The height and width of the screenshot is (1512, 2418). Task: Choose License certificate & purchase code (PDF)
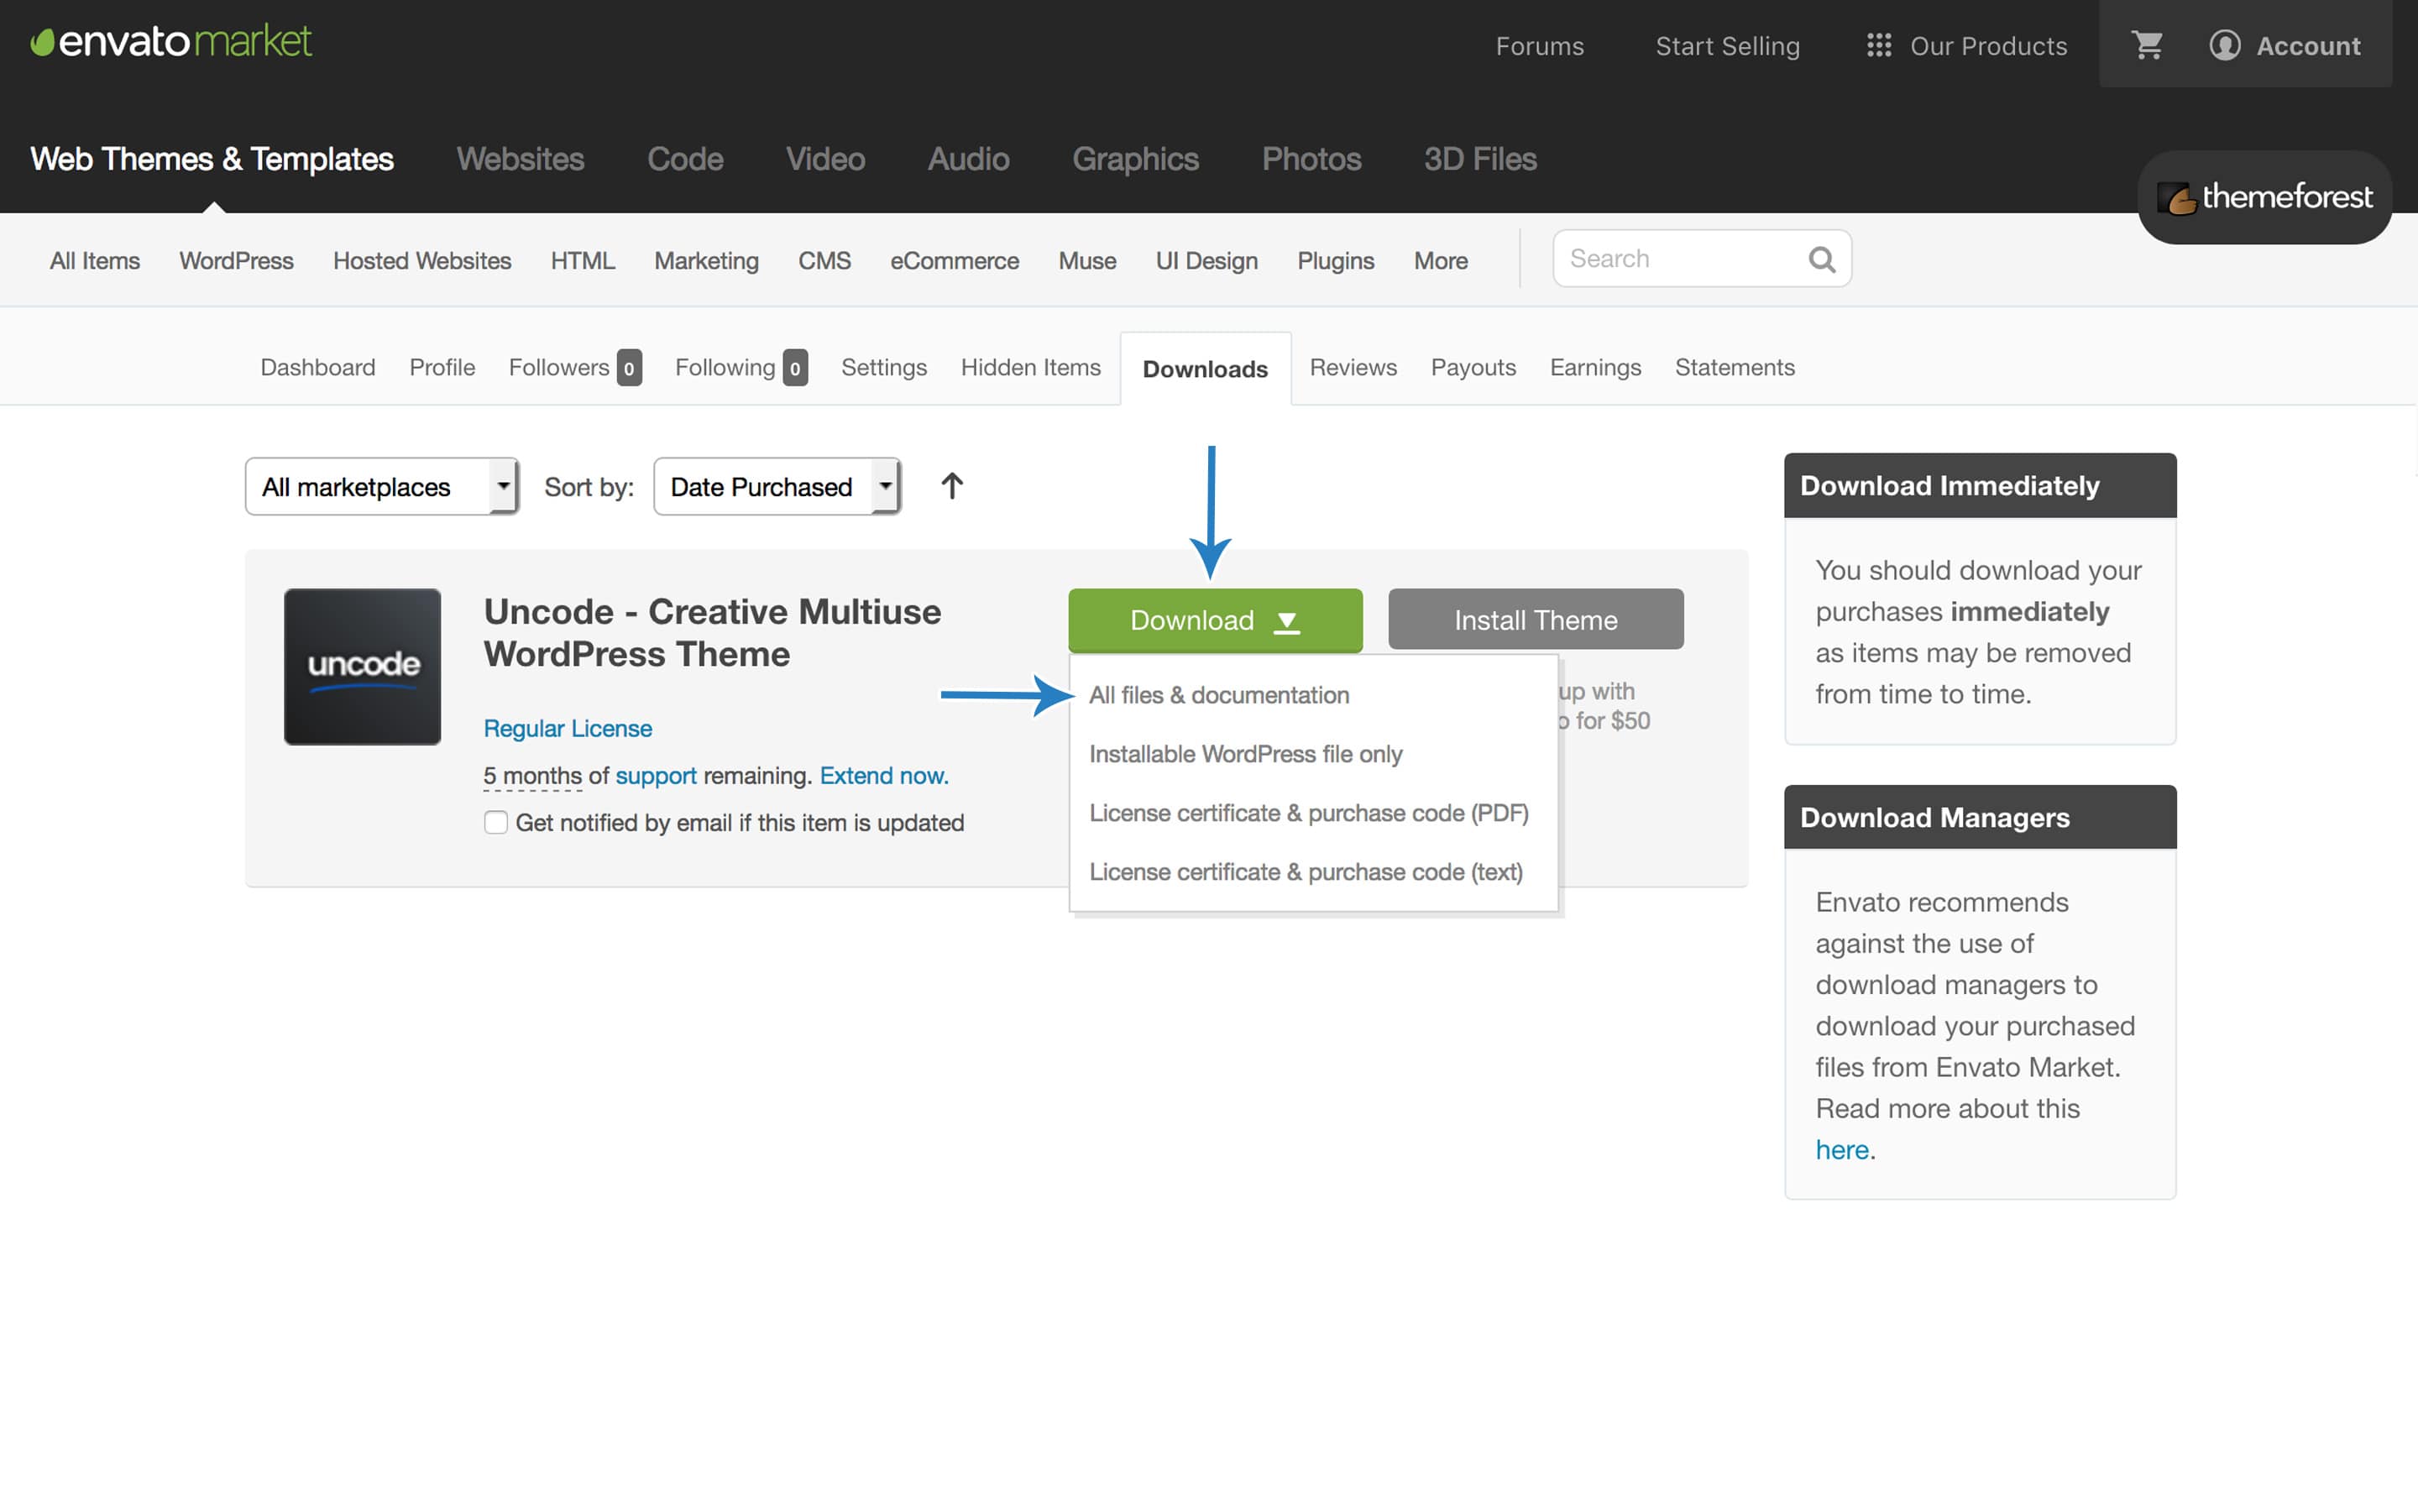[x=1308, y=813]
